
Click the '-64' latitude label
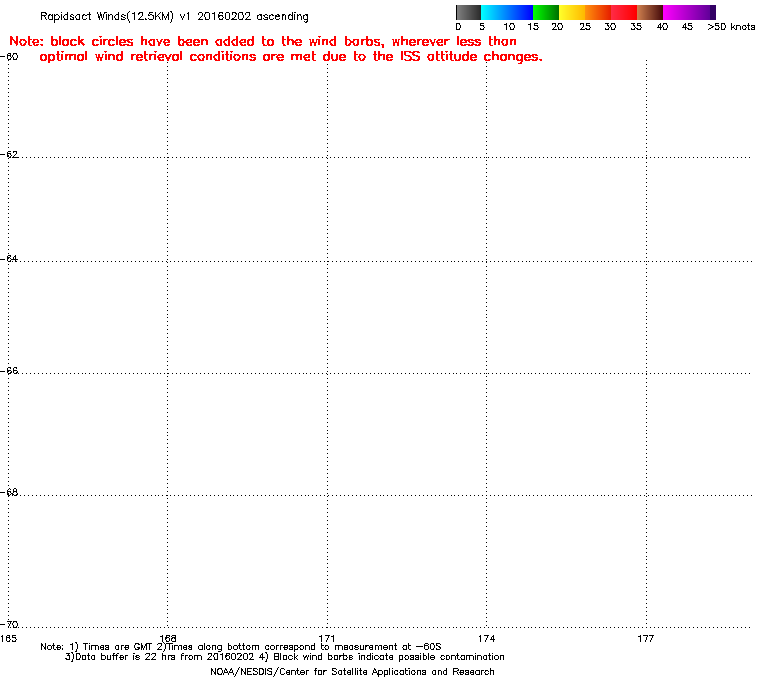click(9, 259)
